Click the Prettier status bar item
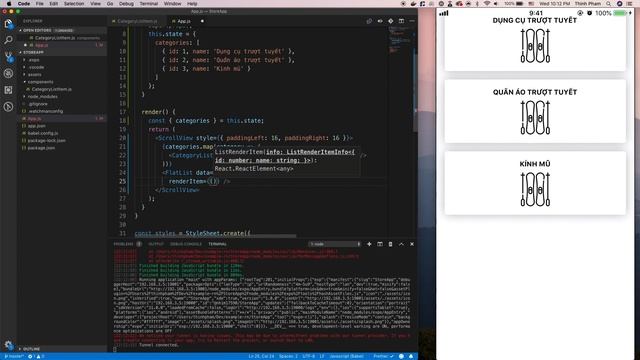 click(x=383, y=356)
